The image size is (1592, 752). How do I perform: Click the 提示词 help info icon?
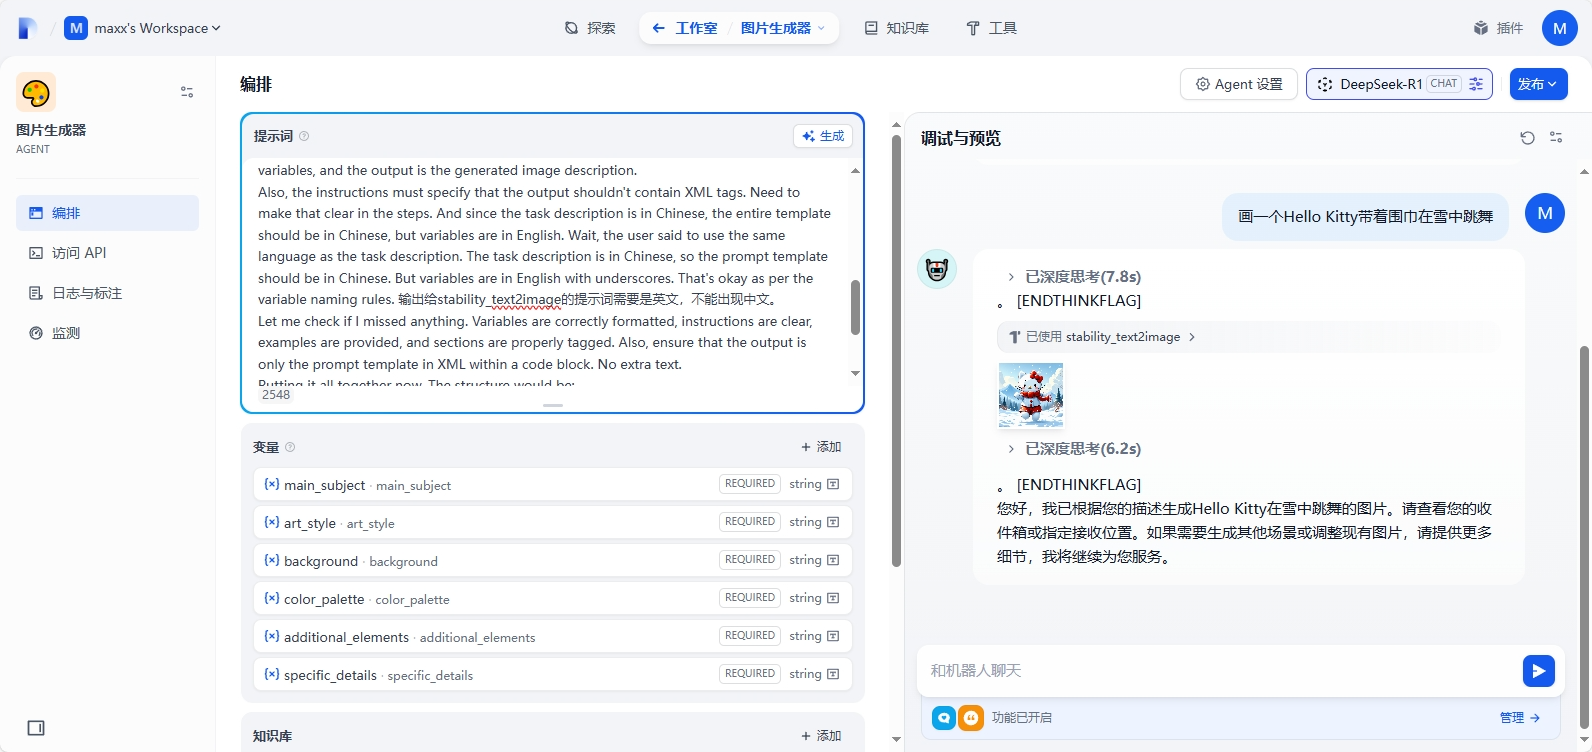point(304,136)
